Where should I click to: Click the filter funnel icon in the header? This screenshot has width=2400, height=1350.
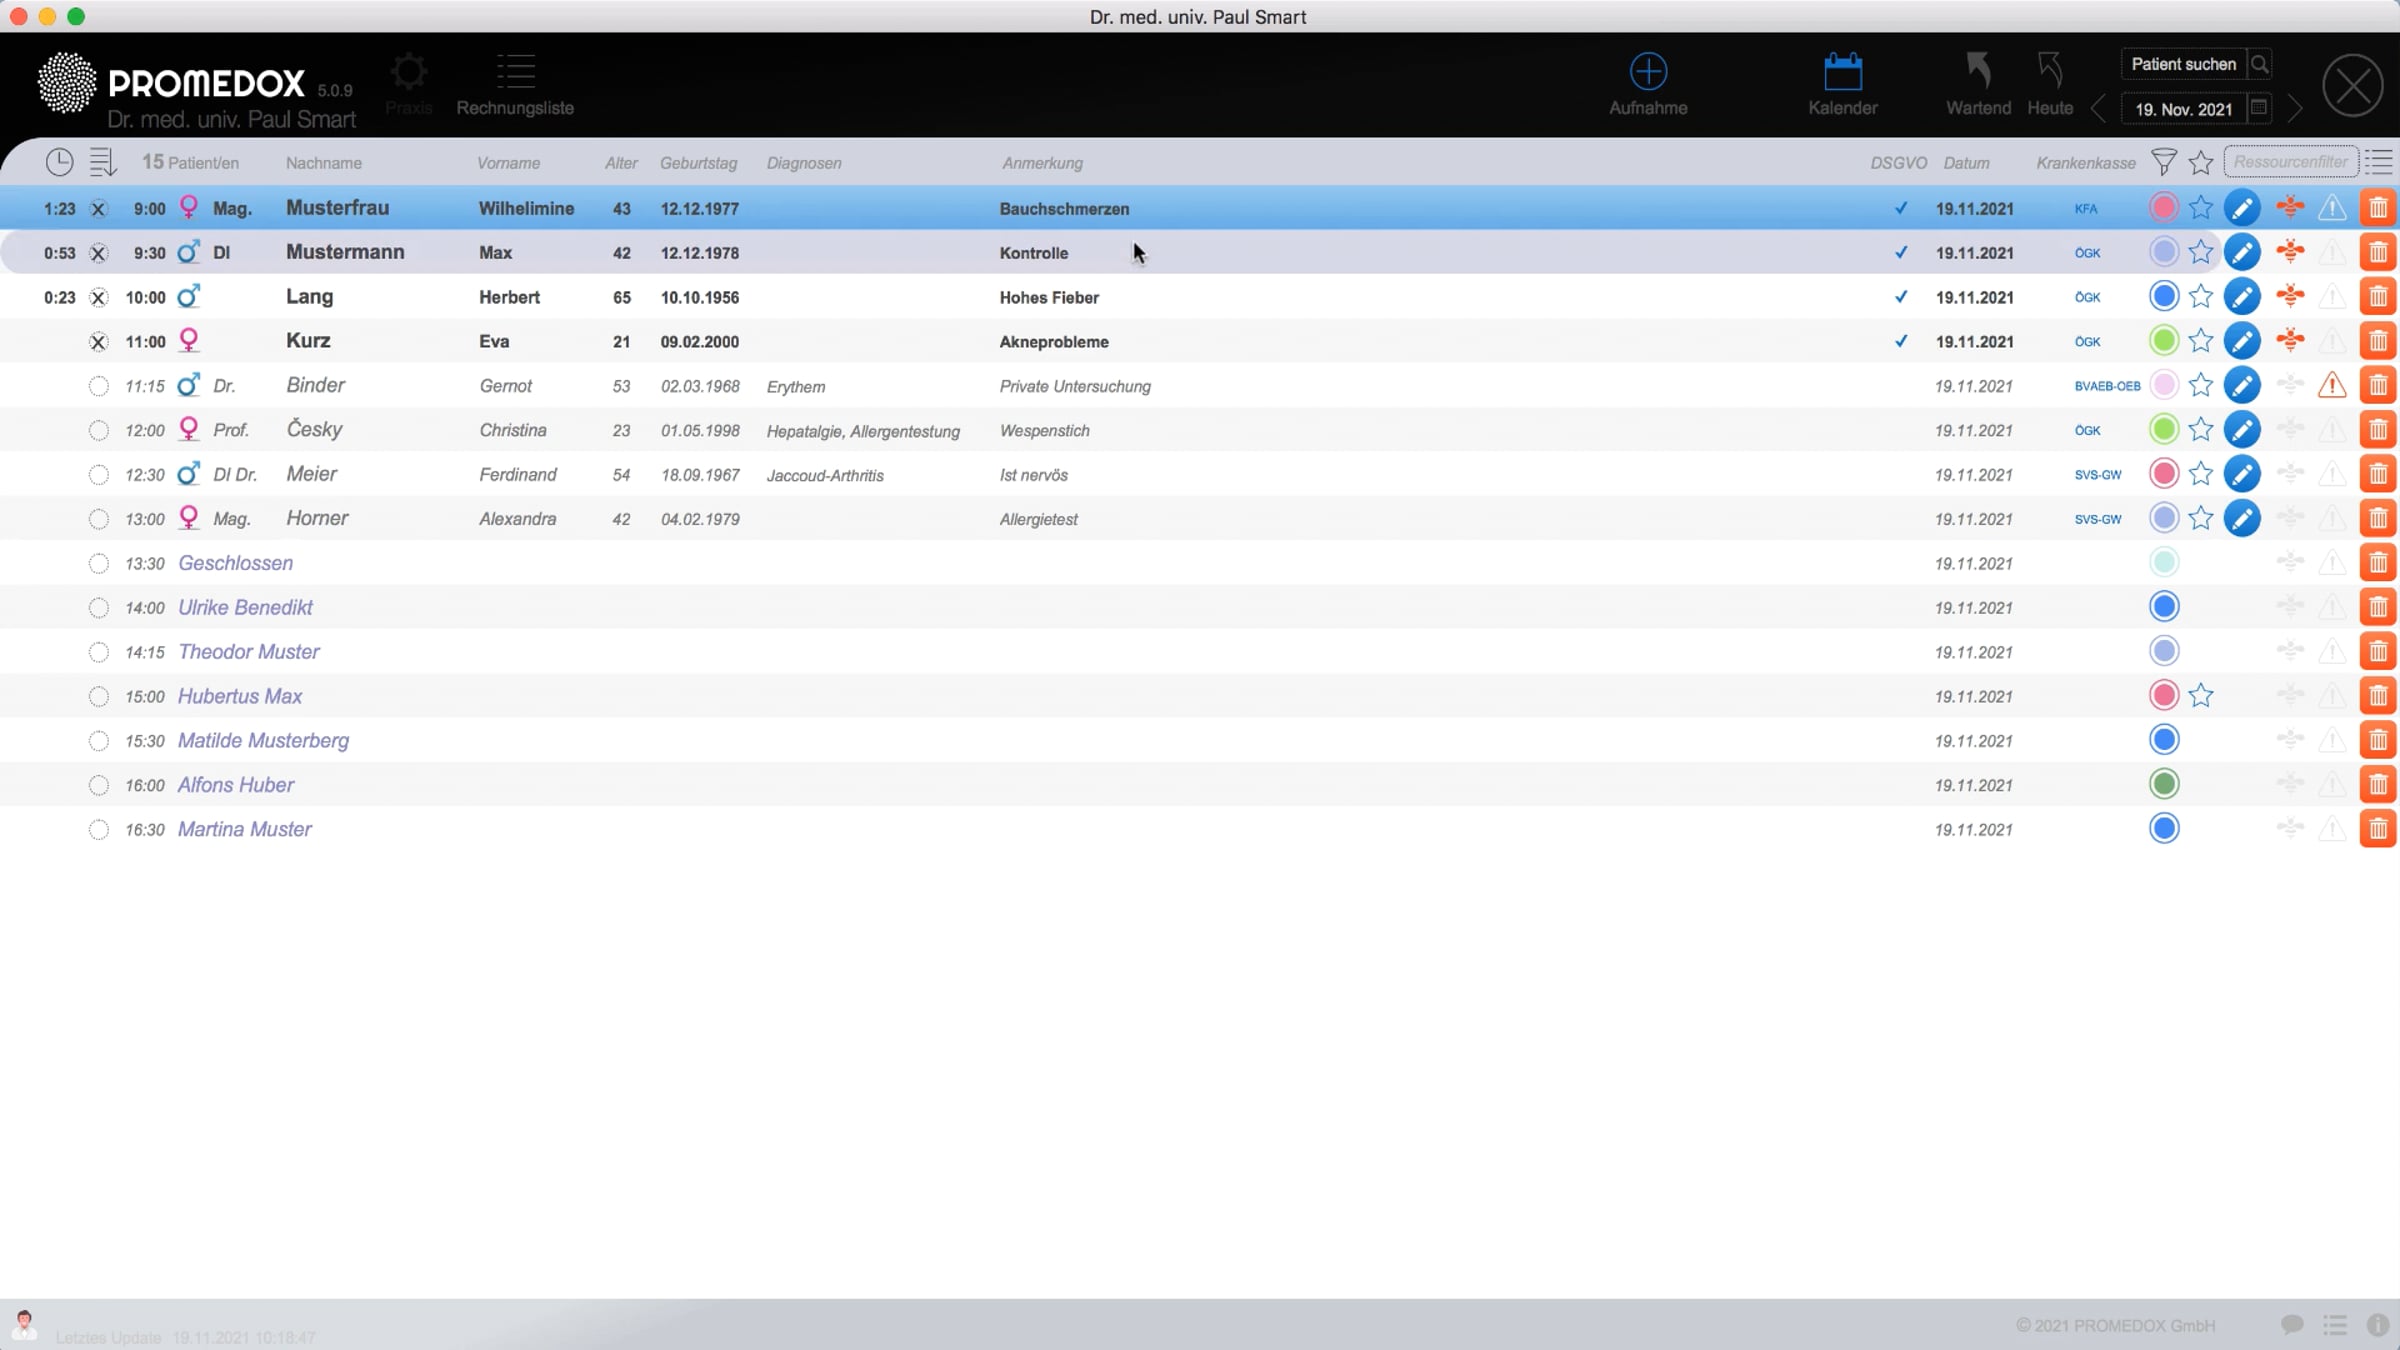click(2163, 162)
